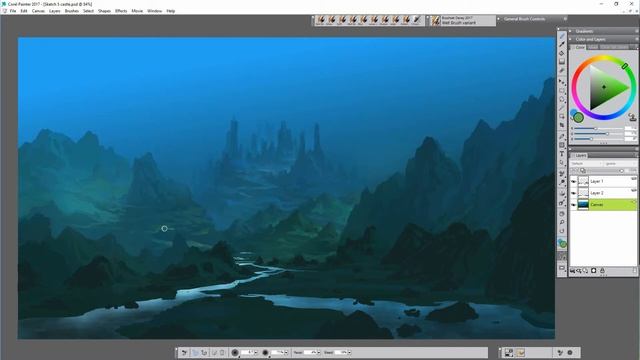The image size is (640, 360).
Task: Open the brush size slider dropdown
Action: click(x=256, y=352)
